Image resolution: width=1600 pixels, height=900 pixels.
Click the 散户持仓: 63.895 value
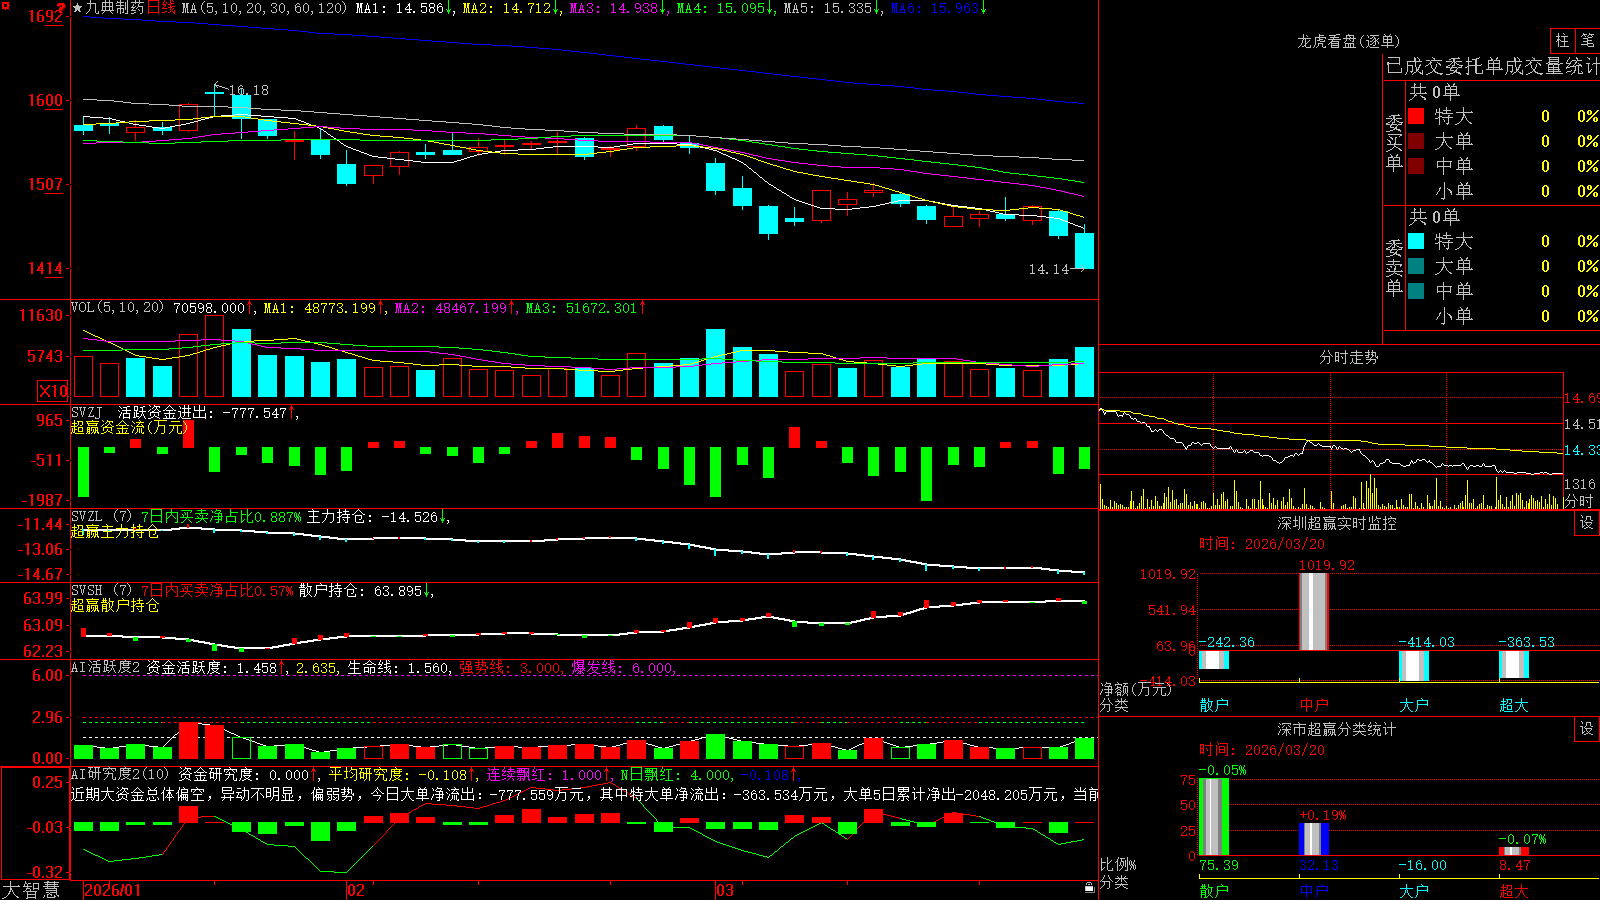tap(366, 591)
